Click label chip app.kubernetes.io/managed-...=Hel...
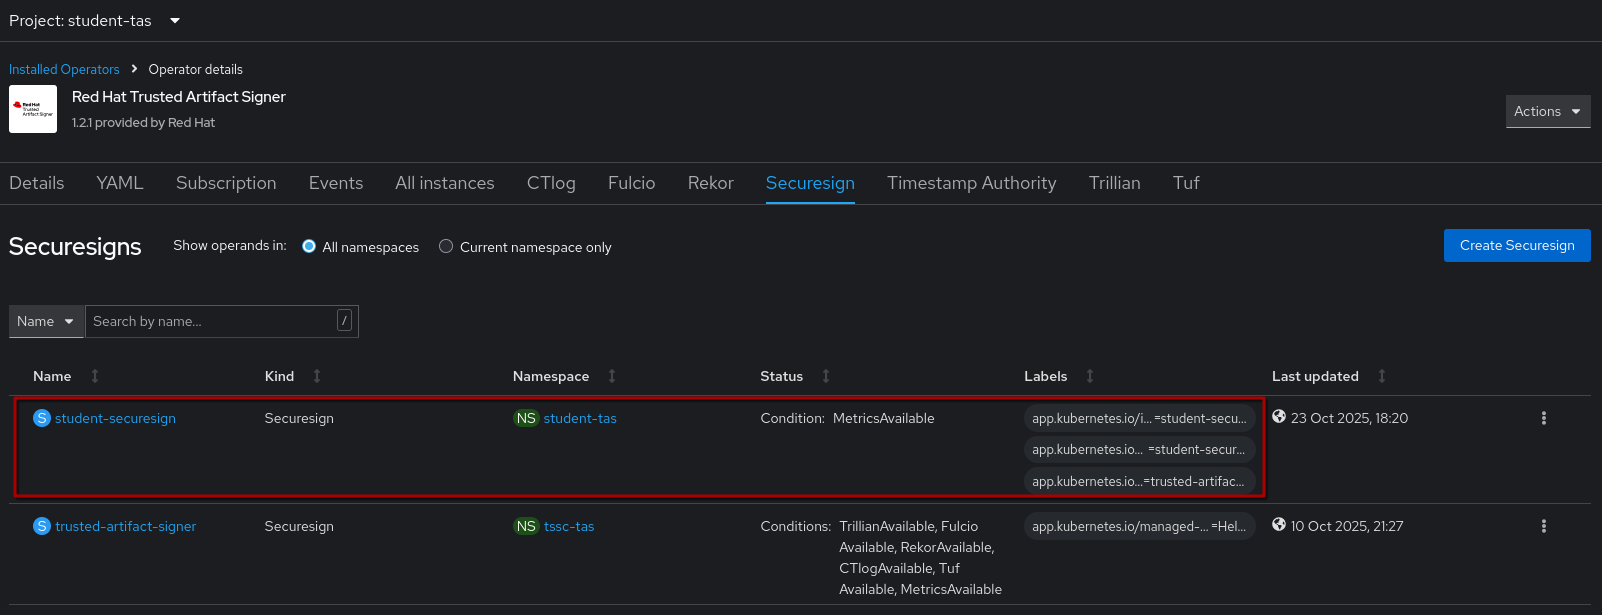The height and width of the screenshot is (615, 1602). [x=1139, y=526]
